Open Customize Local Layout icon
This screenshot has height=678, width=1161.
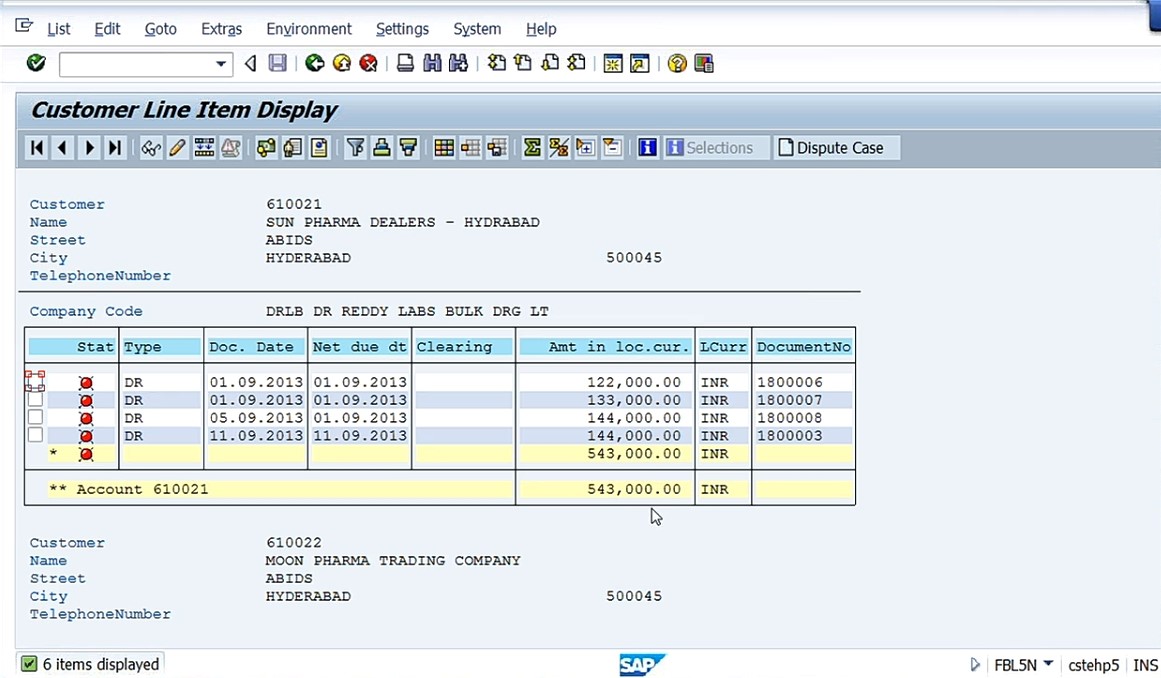704,63
